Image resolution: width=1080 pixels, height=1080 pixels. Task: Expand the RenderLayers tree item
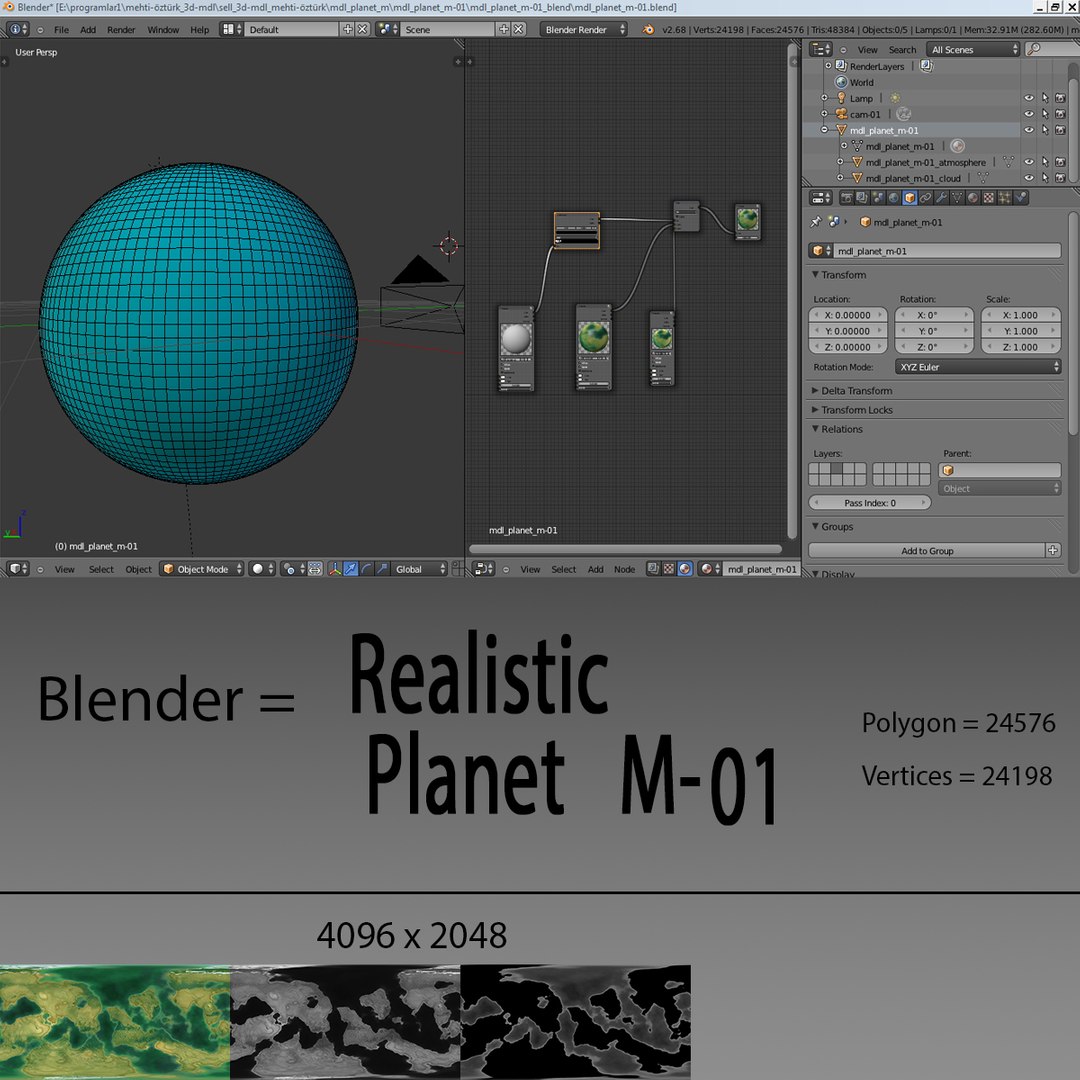(828, 66)
